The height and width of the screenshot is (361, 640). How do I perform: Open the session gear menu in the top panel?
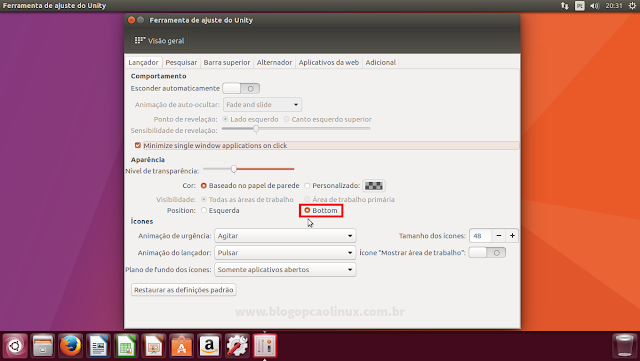[632, 6]
